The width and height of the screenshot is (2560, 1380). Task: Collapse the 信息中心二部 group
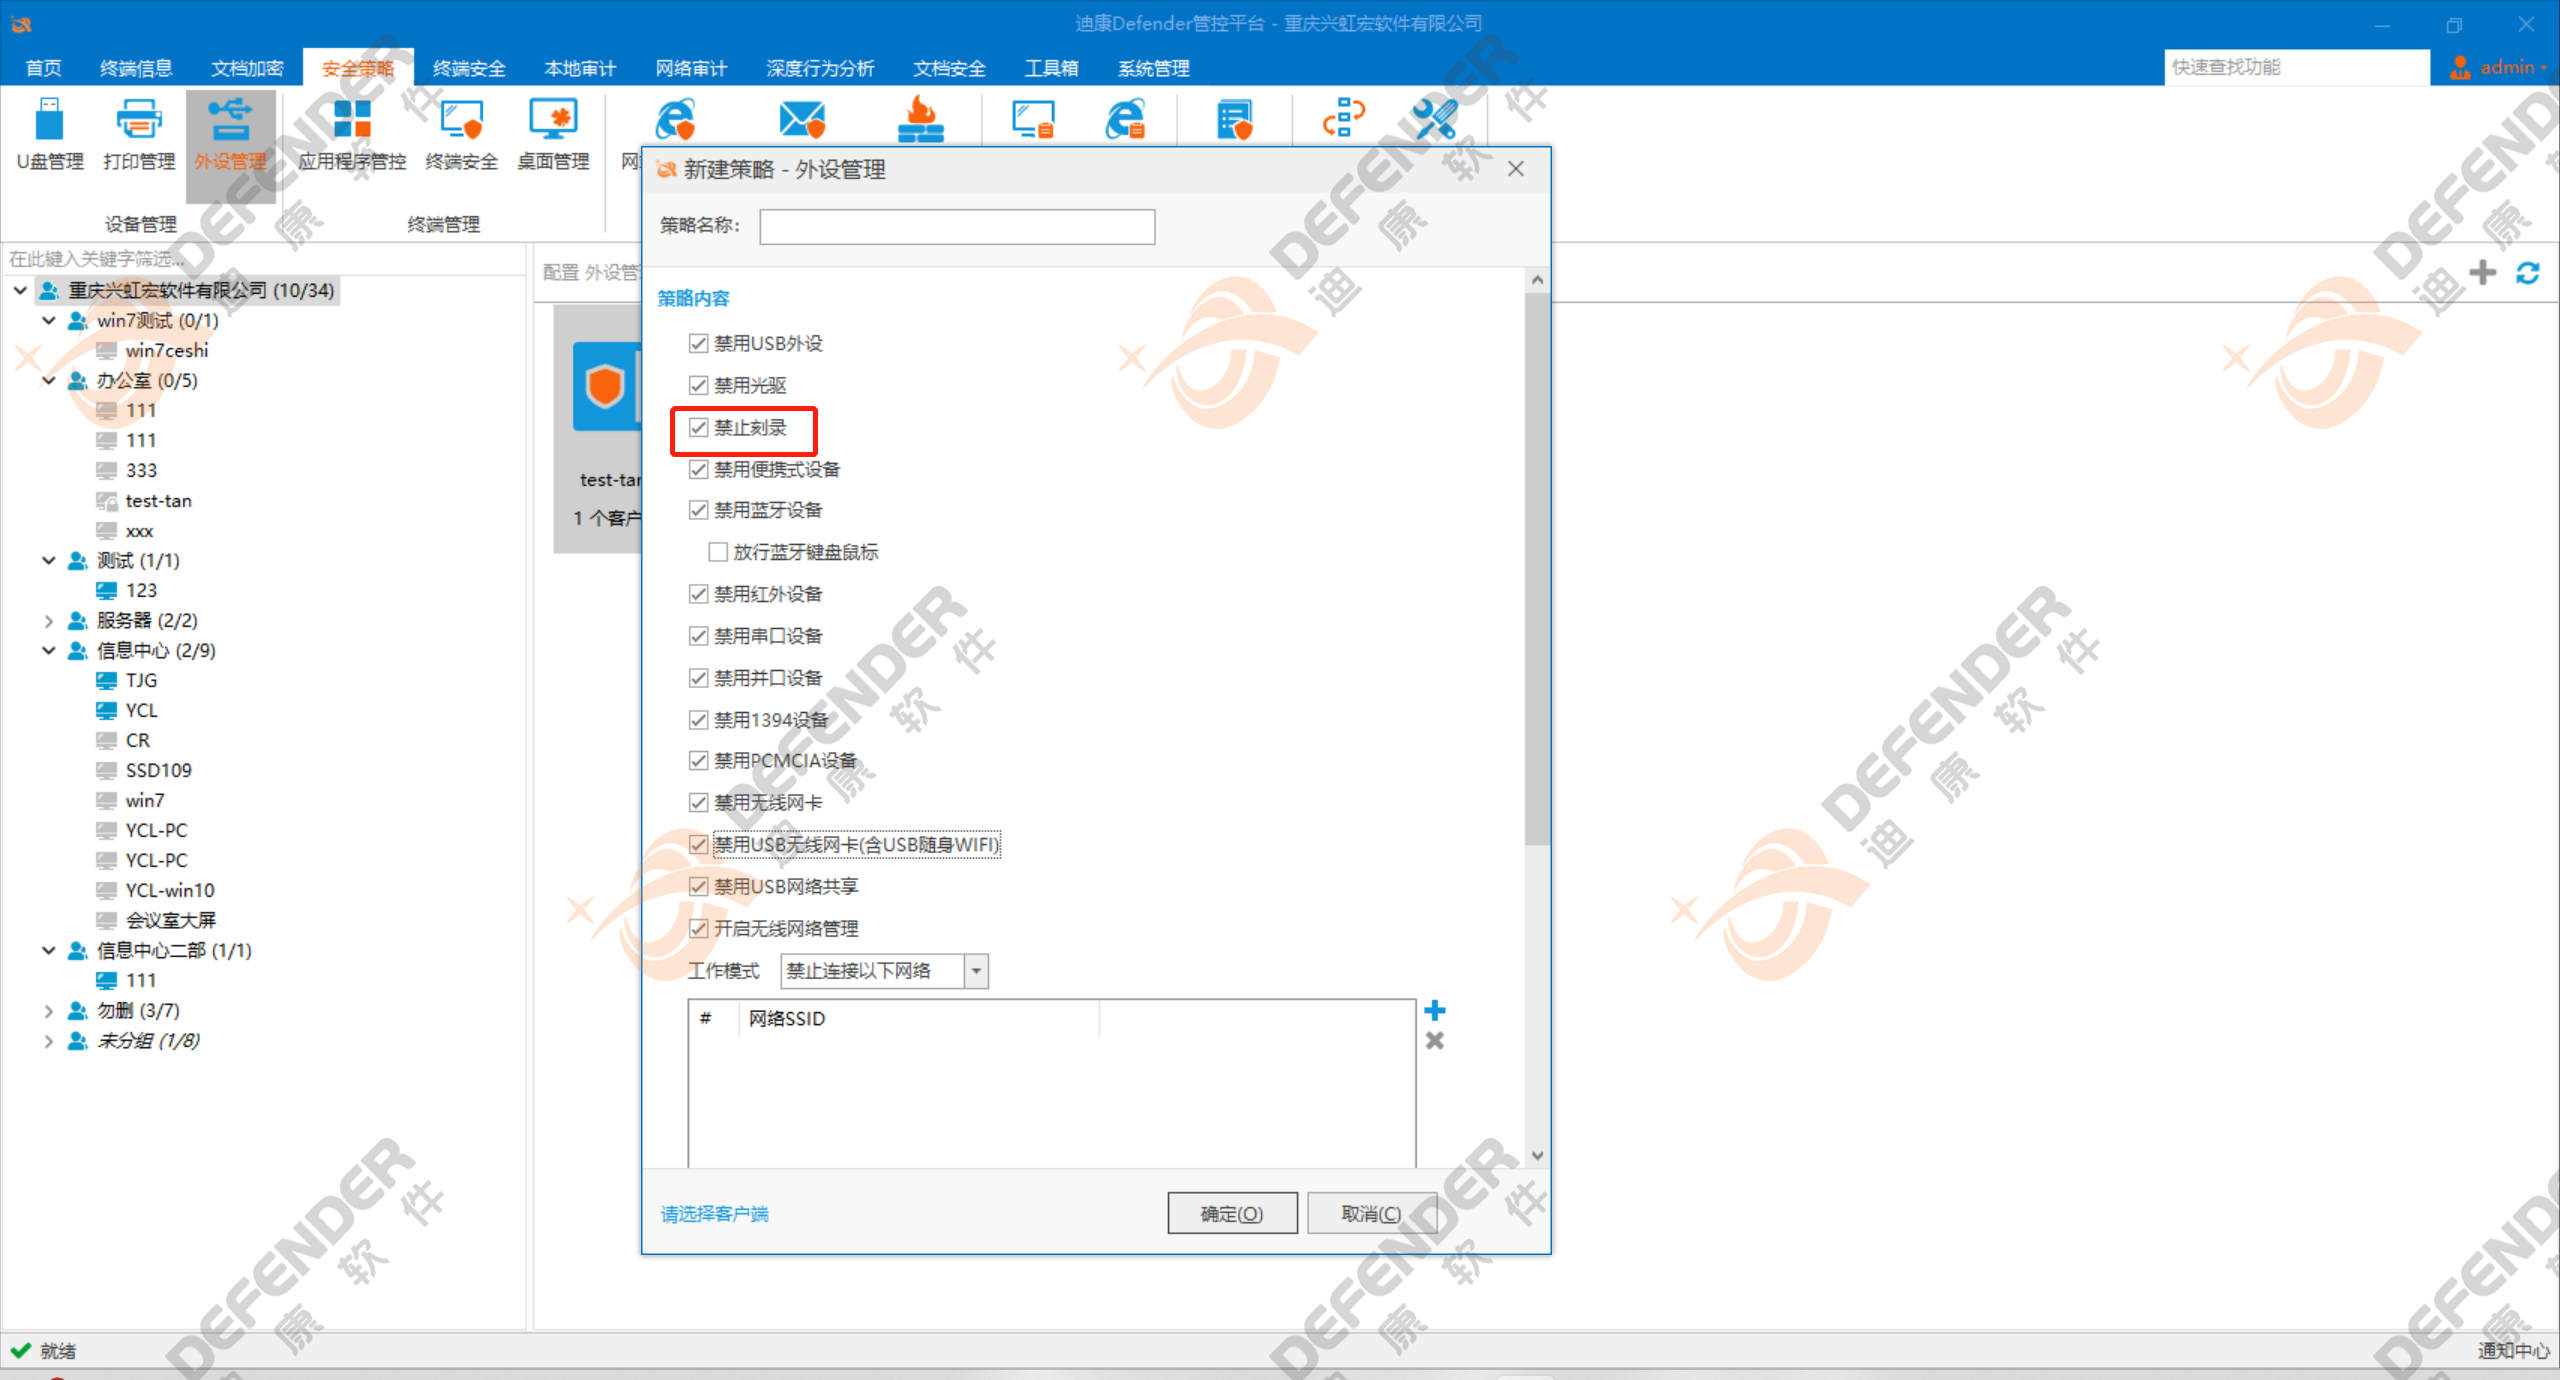click(48, 950)
